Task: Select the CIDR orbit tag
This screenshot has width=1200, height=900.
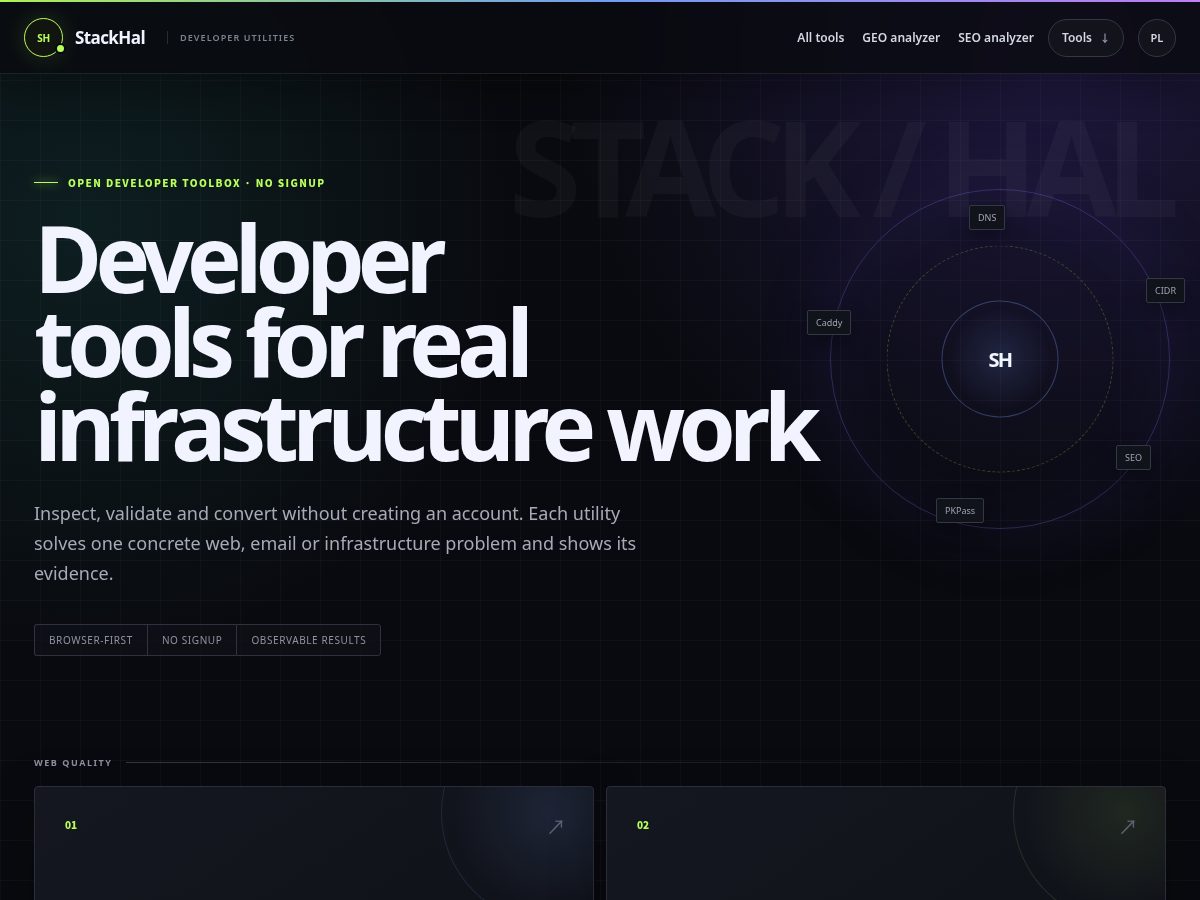Action: [x=1165, y=290]
